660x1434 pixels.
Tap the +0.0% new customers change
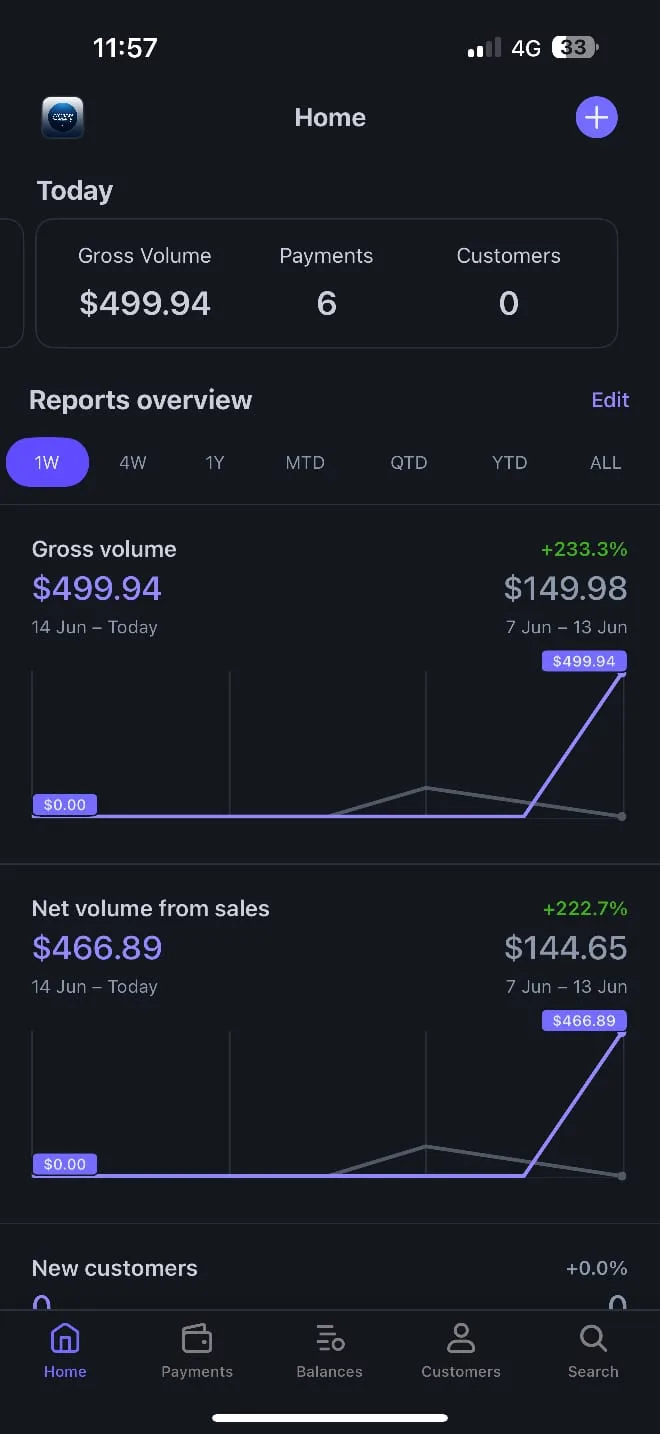(597, 1268)
